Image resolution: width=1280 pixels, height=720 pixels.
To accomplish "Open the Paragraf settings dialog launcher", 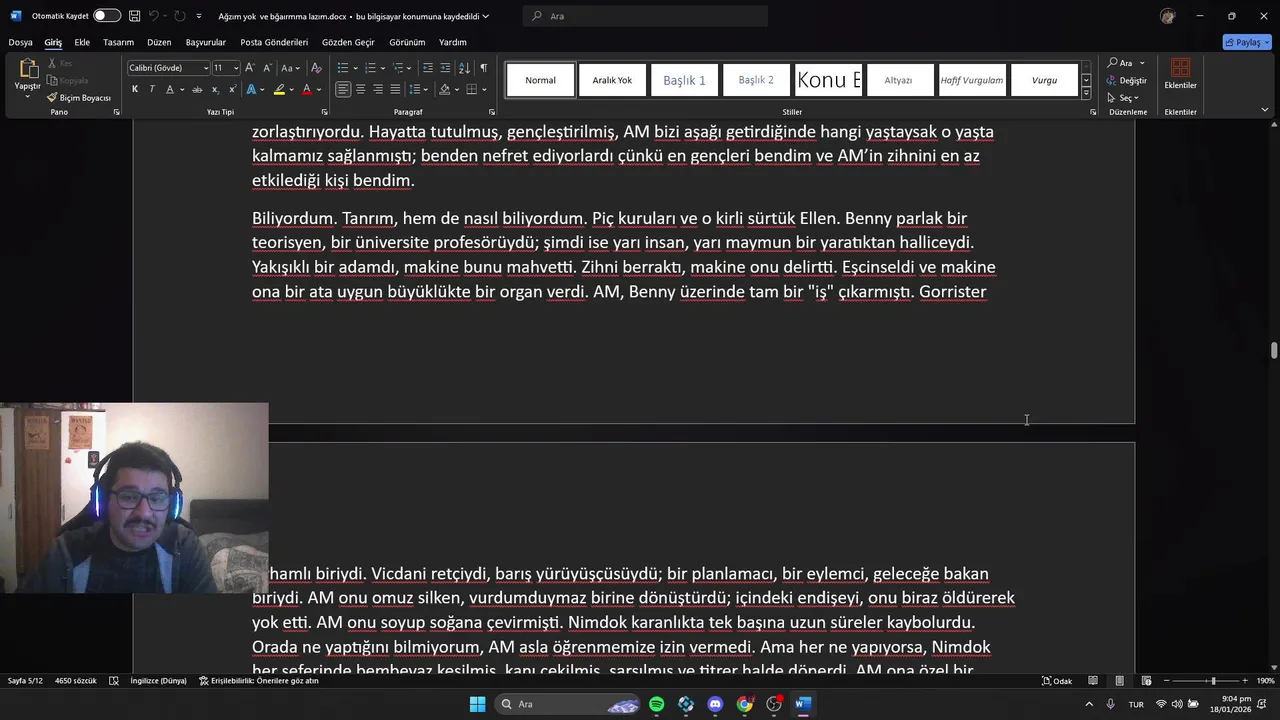I will point(492,112).
